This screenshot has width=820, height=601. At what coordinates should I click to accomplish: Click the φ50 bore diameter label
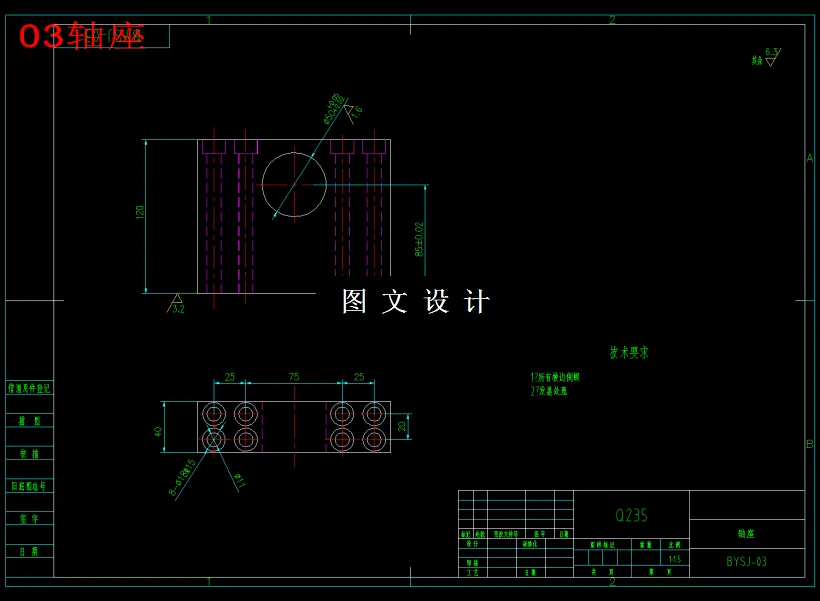click(x=335, y=109)
